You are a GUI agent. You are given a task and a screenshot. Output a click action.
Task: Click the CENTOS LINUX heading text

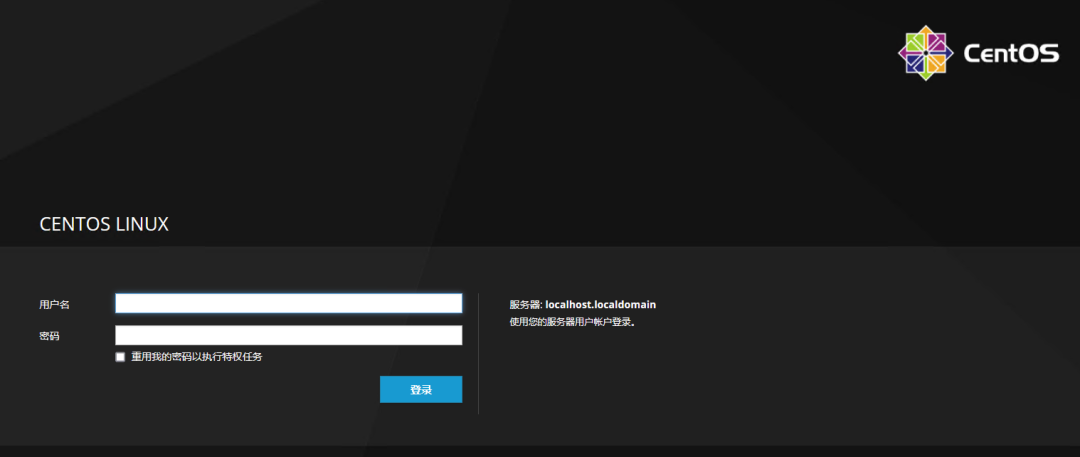coord(104,224)
